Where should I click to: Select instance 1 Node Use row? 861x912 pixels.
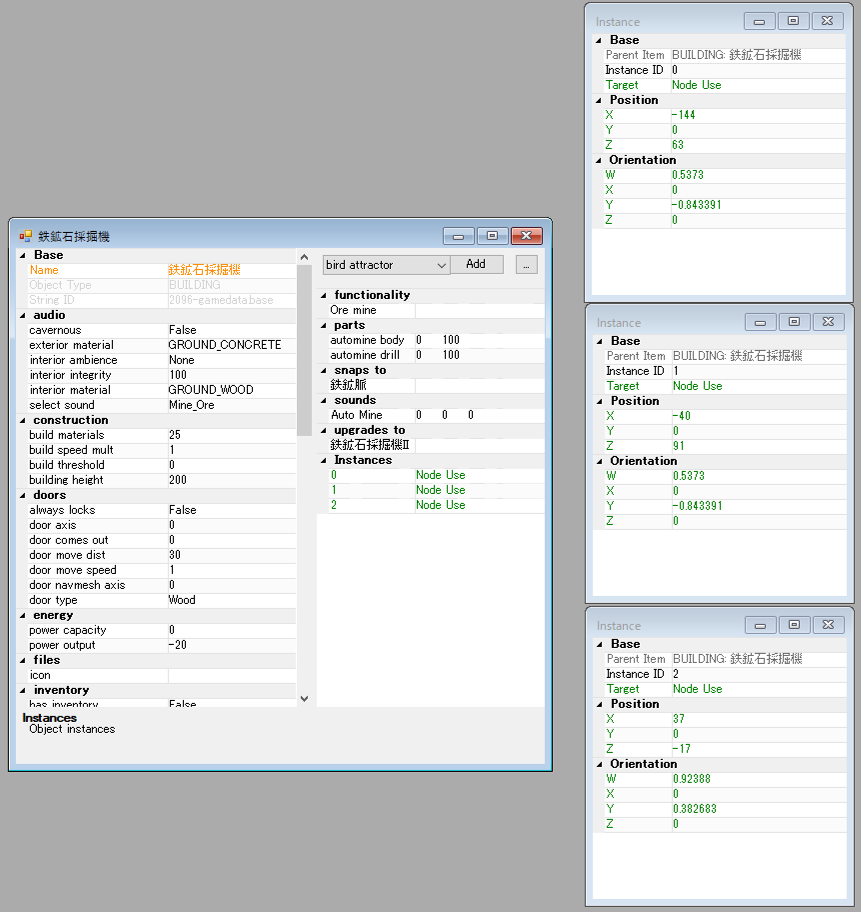pyautogui.click(x=430, y=490)
